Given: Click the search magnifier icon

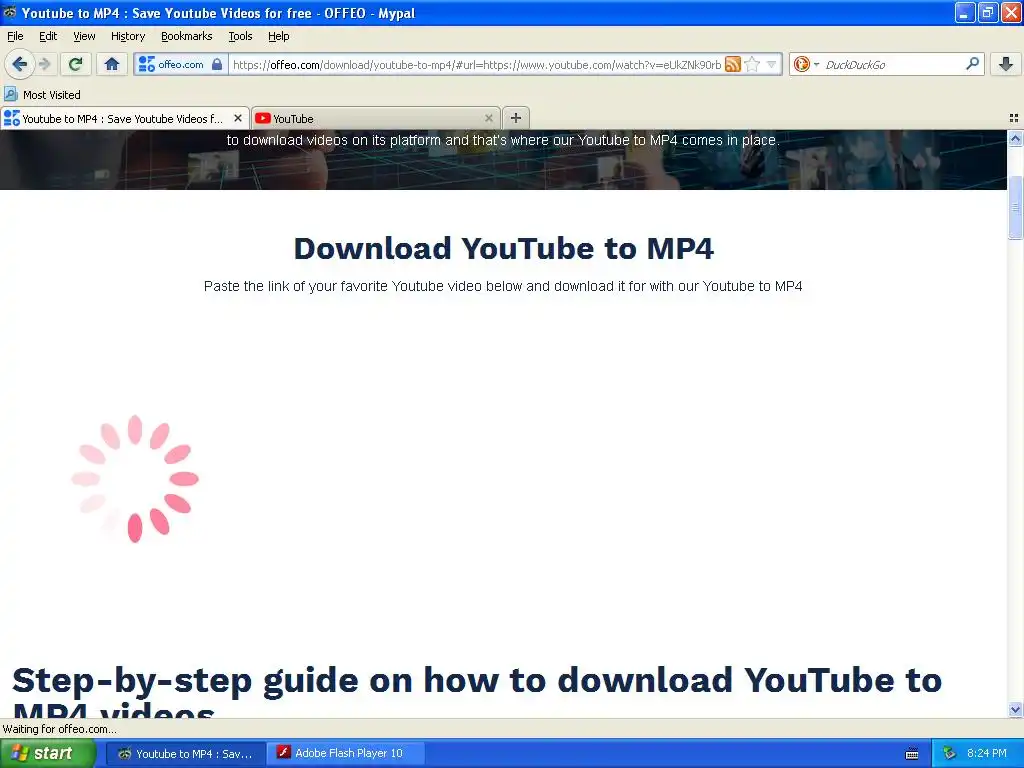Looking at the screenshot, I should tap(972, 63).
